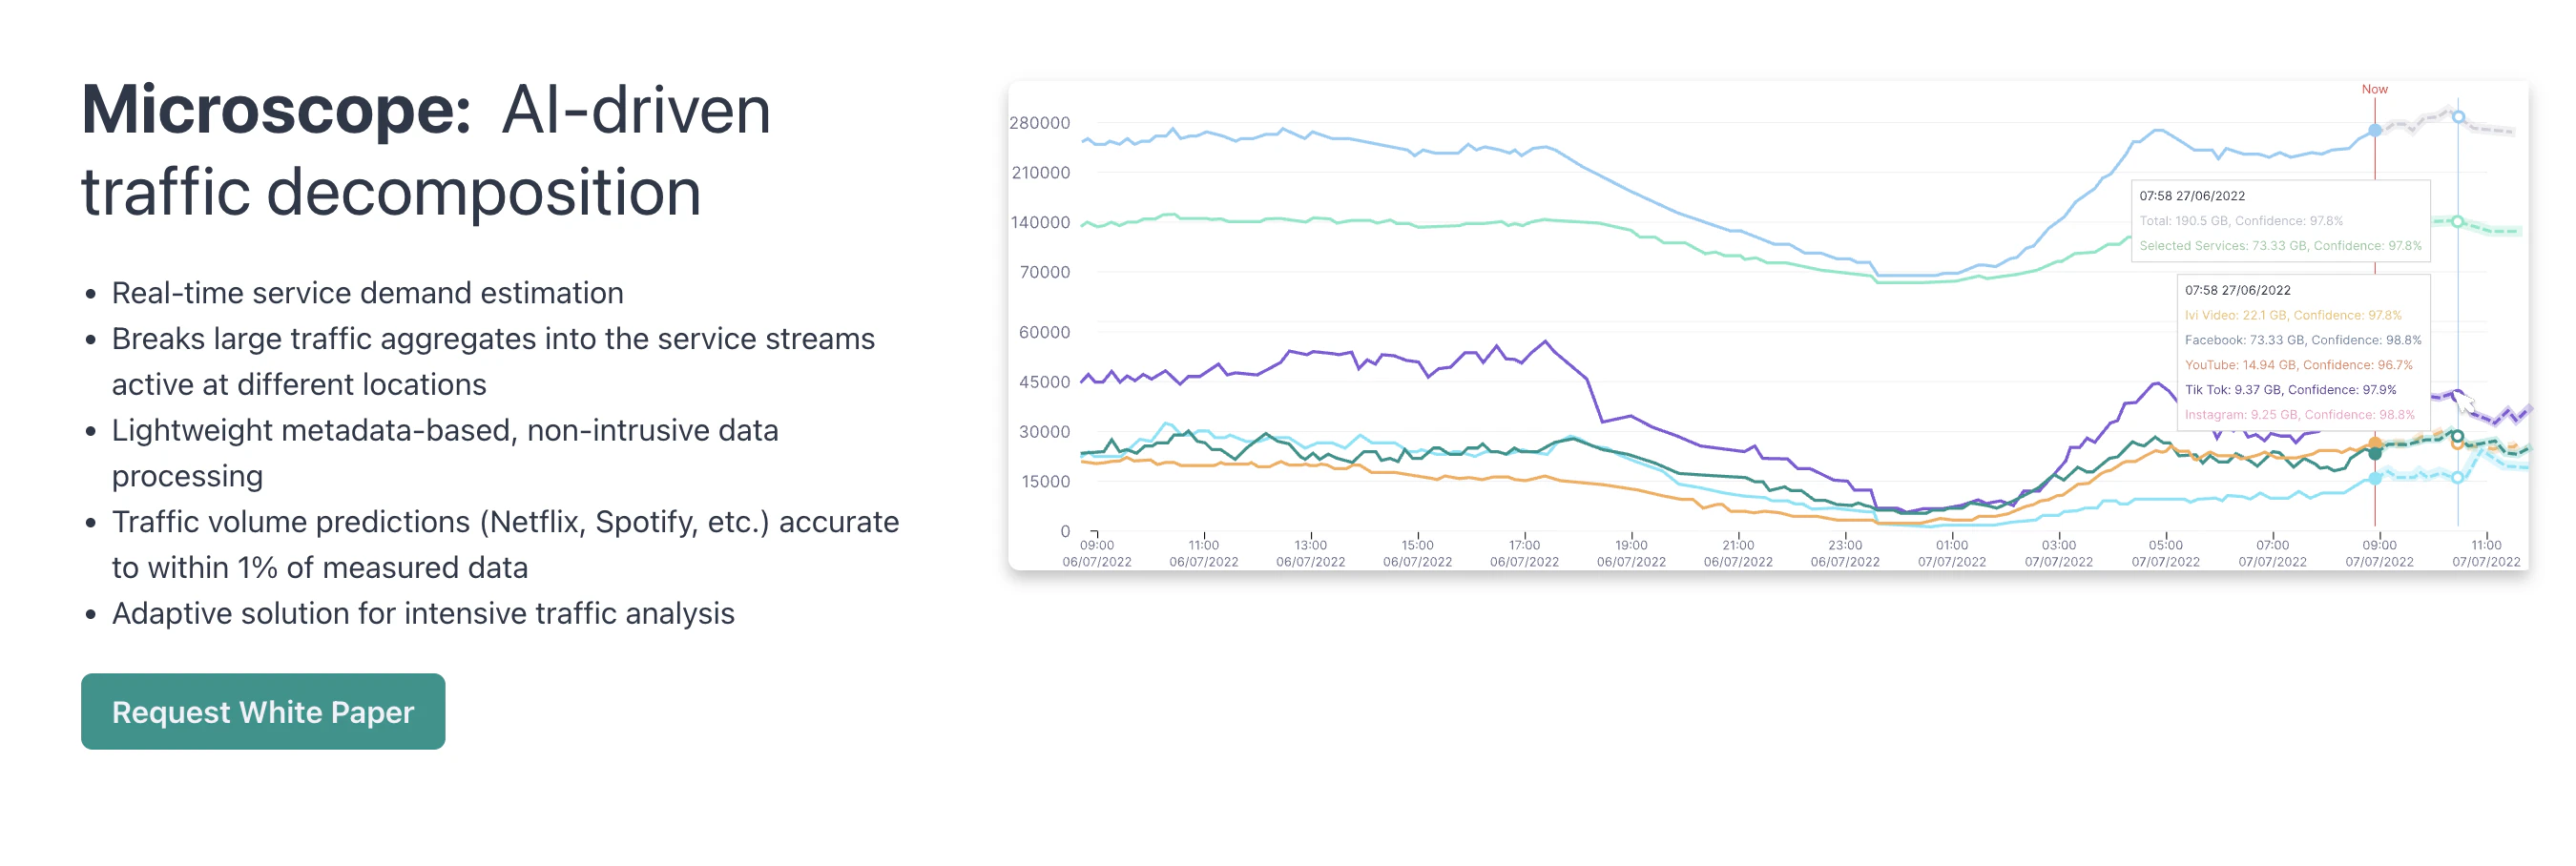This screenshot has height=866, width=2576.
Task: Click the 17:00 06/07/2022 x-axis tick
Action: pos(1524,553)
